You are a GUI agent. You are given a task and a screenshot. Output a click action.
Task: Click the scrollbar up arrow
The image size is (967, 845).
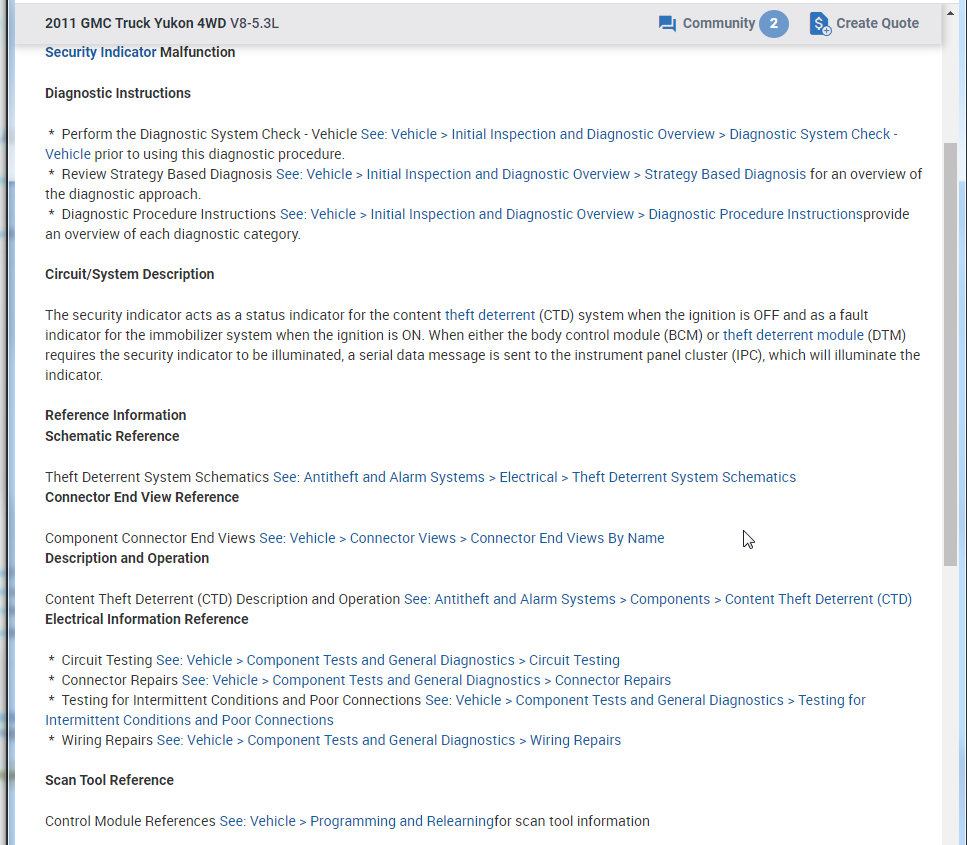(950, 13)
